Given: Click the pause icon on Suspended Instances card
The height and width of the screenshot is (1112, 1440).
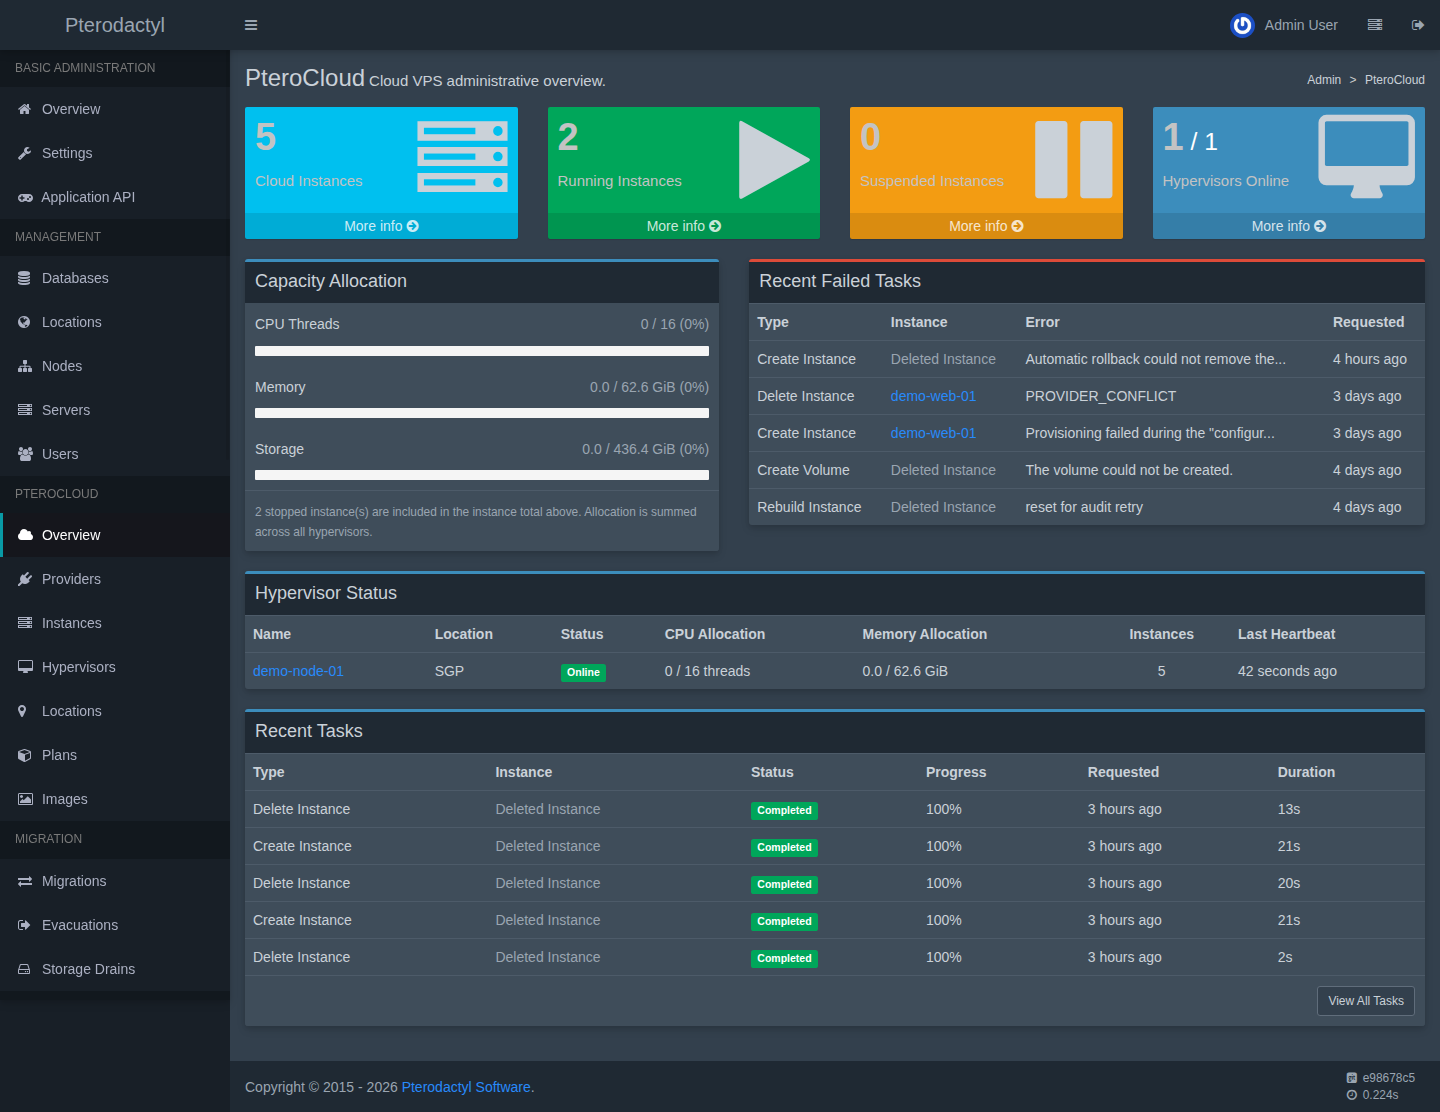Looking at the screenshot, I should [x=1074, y=160].
